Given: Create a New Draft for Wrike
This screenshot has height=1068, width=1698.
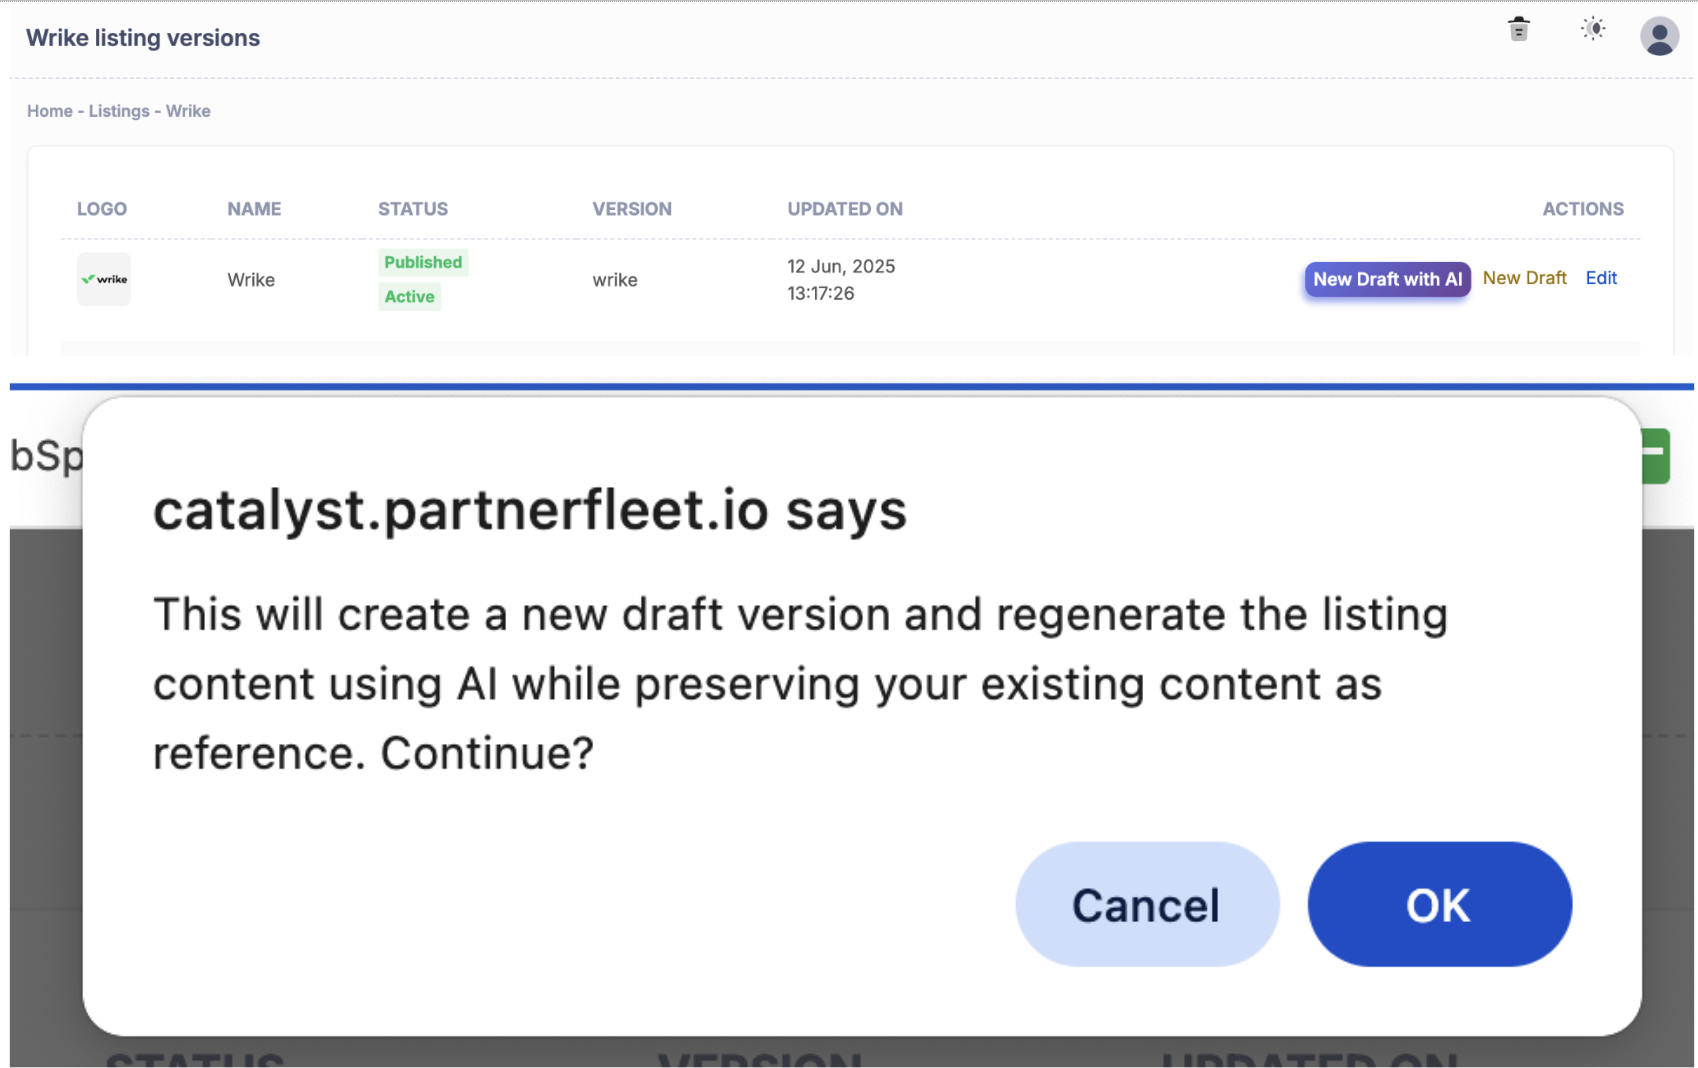Looking at the screenshot, I should [x=1524, y=278].
